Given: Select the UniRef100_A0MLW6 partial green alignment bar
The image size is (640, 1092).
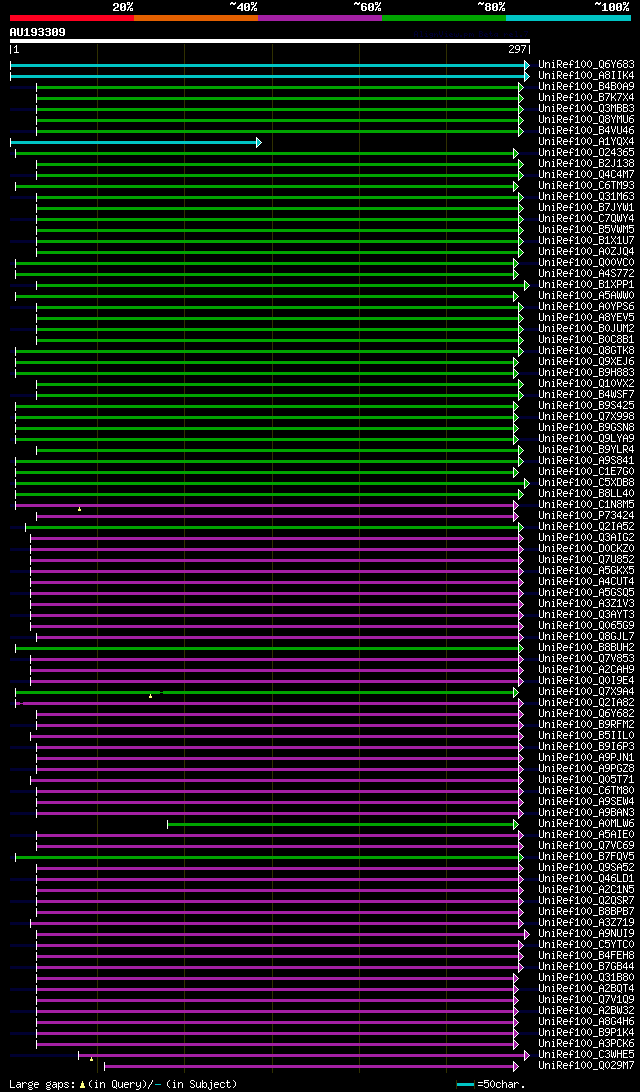Looking at the screenshot, I should (343, 825).
